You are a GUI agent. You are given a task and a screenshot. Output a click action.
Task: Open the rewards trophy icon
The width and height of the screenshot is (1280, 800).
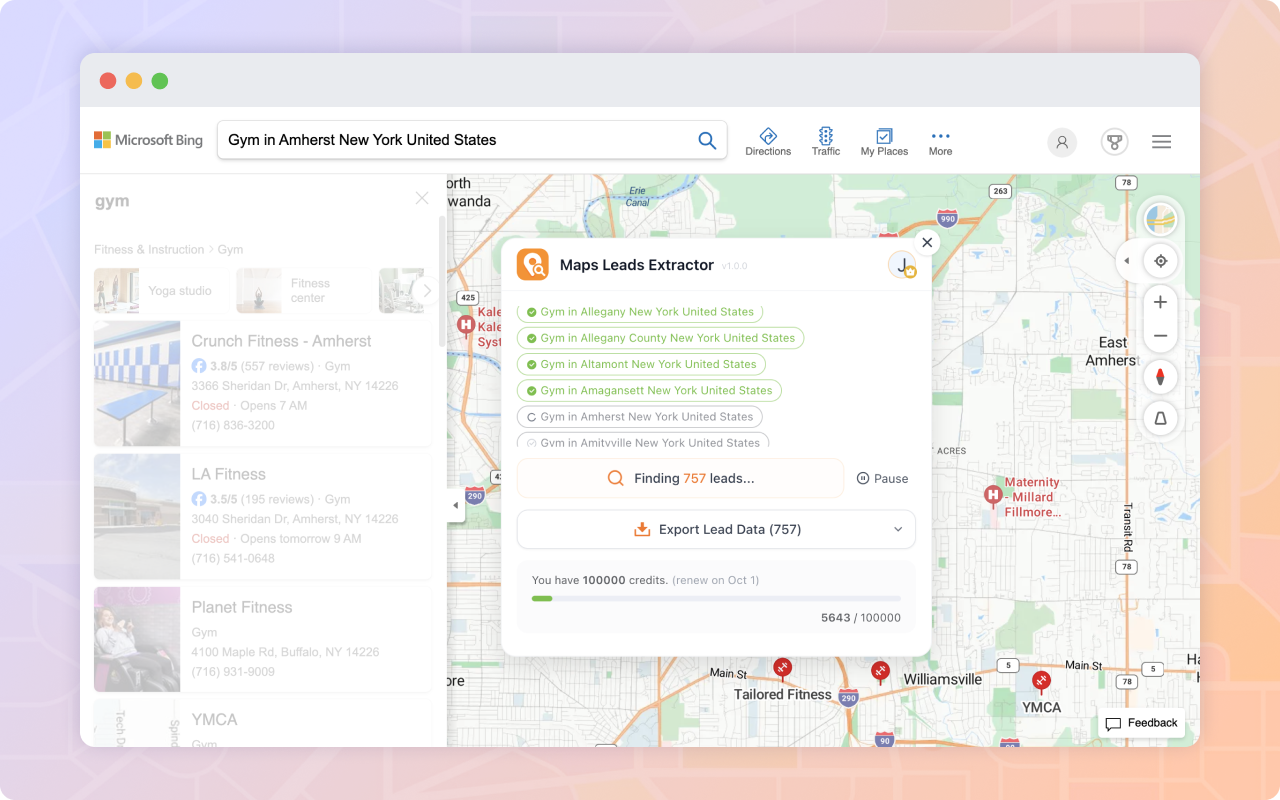click(1115, 142)
